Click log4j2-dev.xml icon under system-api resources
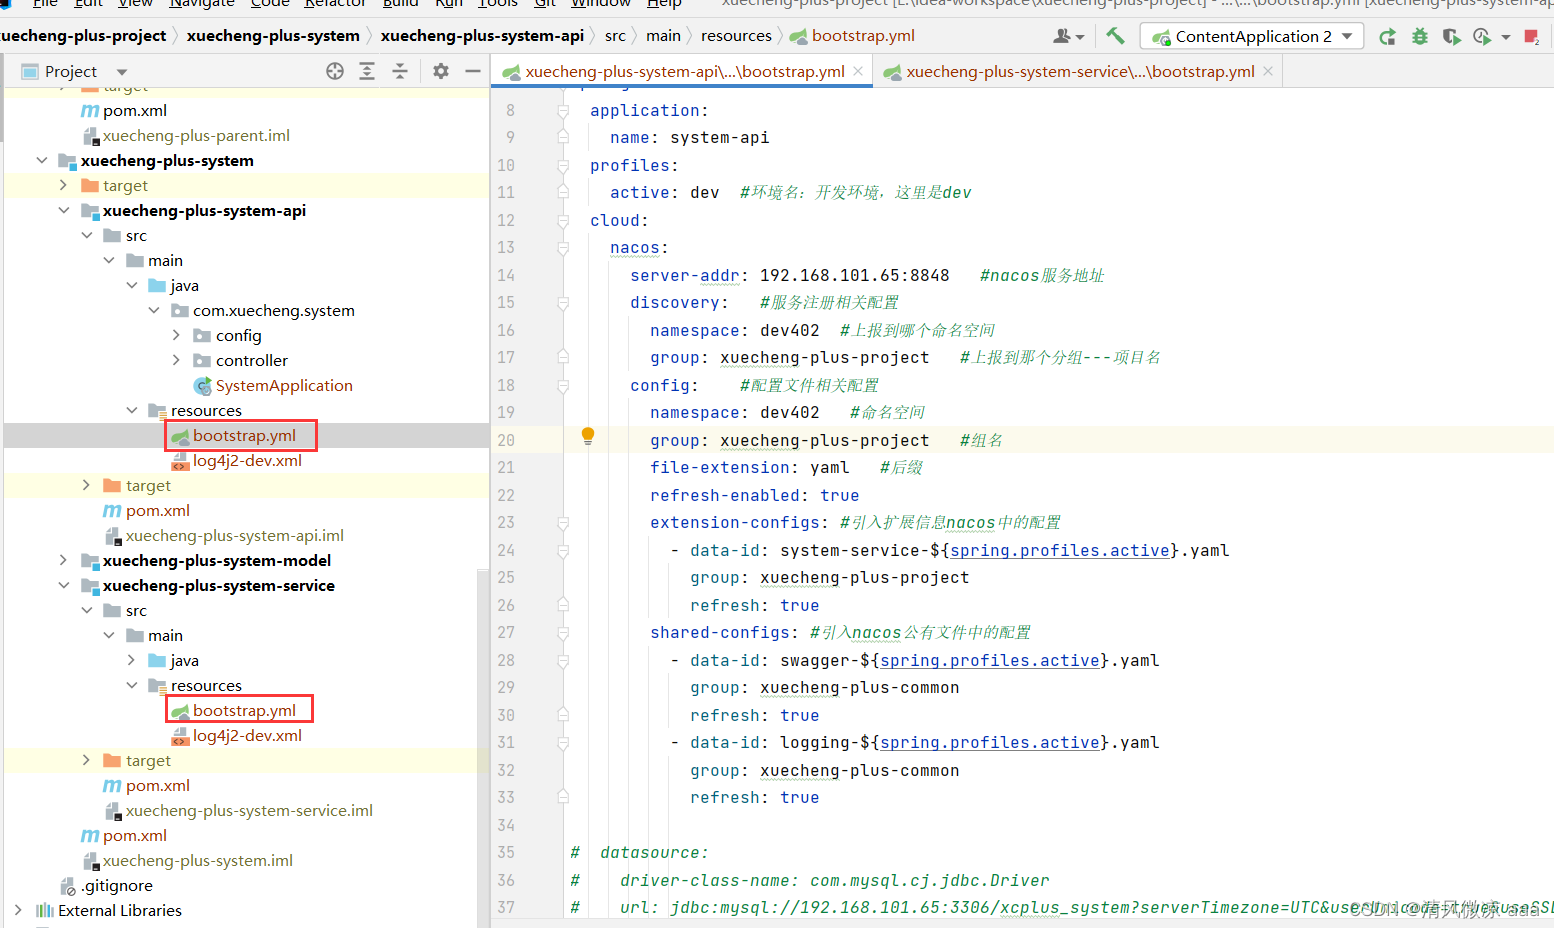 pyautogui.click(x=180, y=461)
